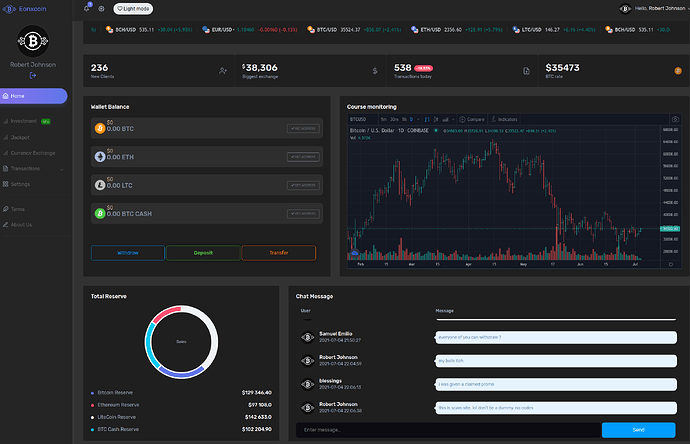Screen dimensions: 690x444
Task: Open the Hello, Robert Johnson user dropdown
Action: [x=654, y=8]
